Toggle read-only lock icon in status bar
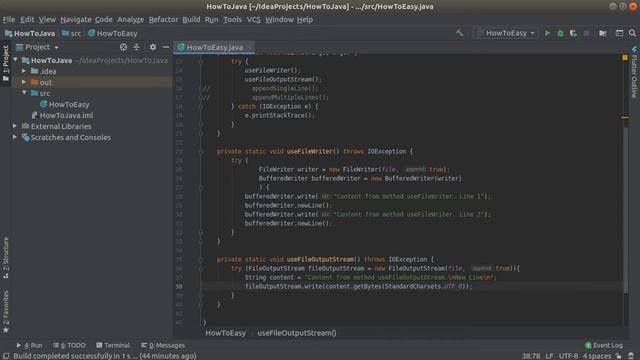The height and width of the screenshot is (360, 640). click(619, 356)
